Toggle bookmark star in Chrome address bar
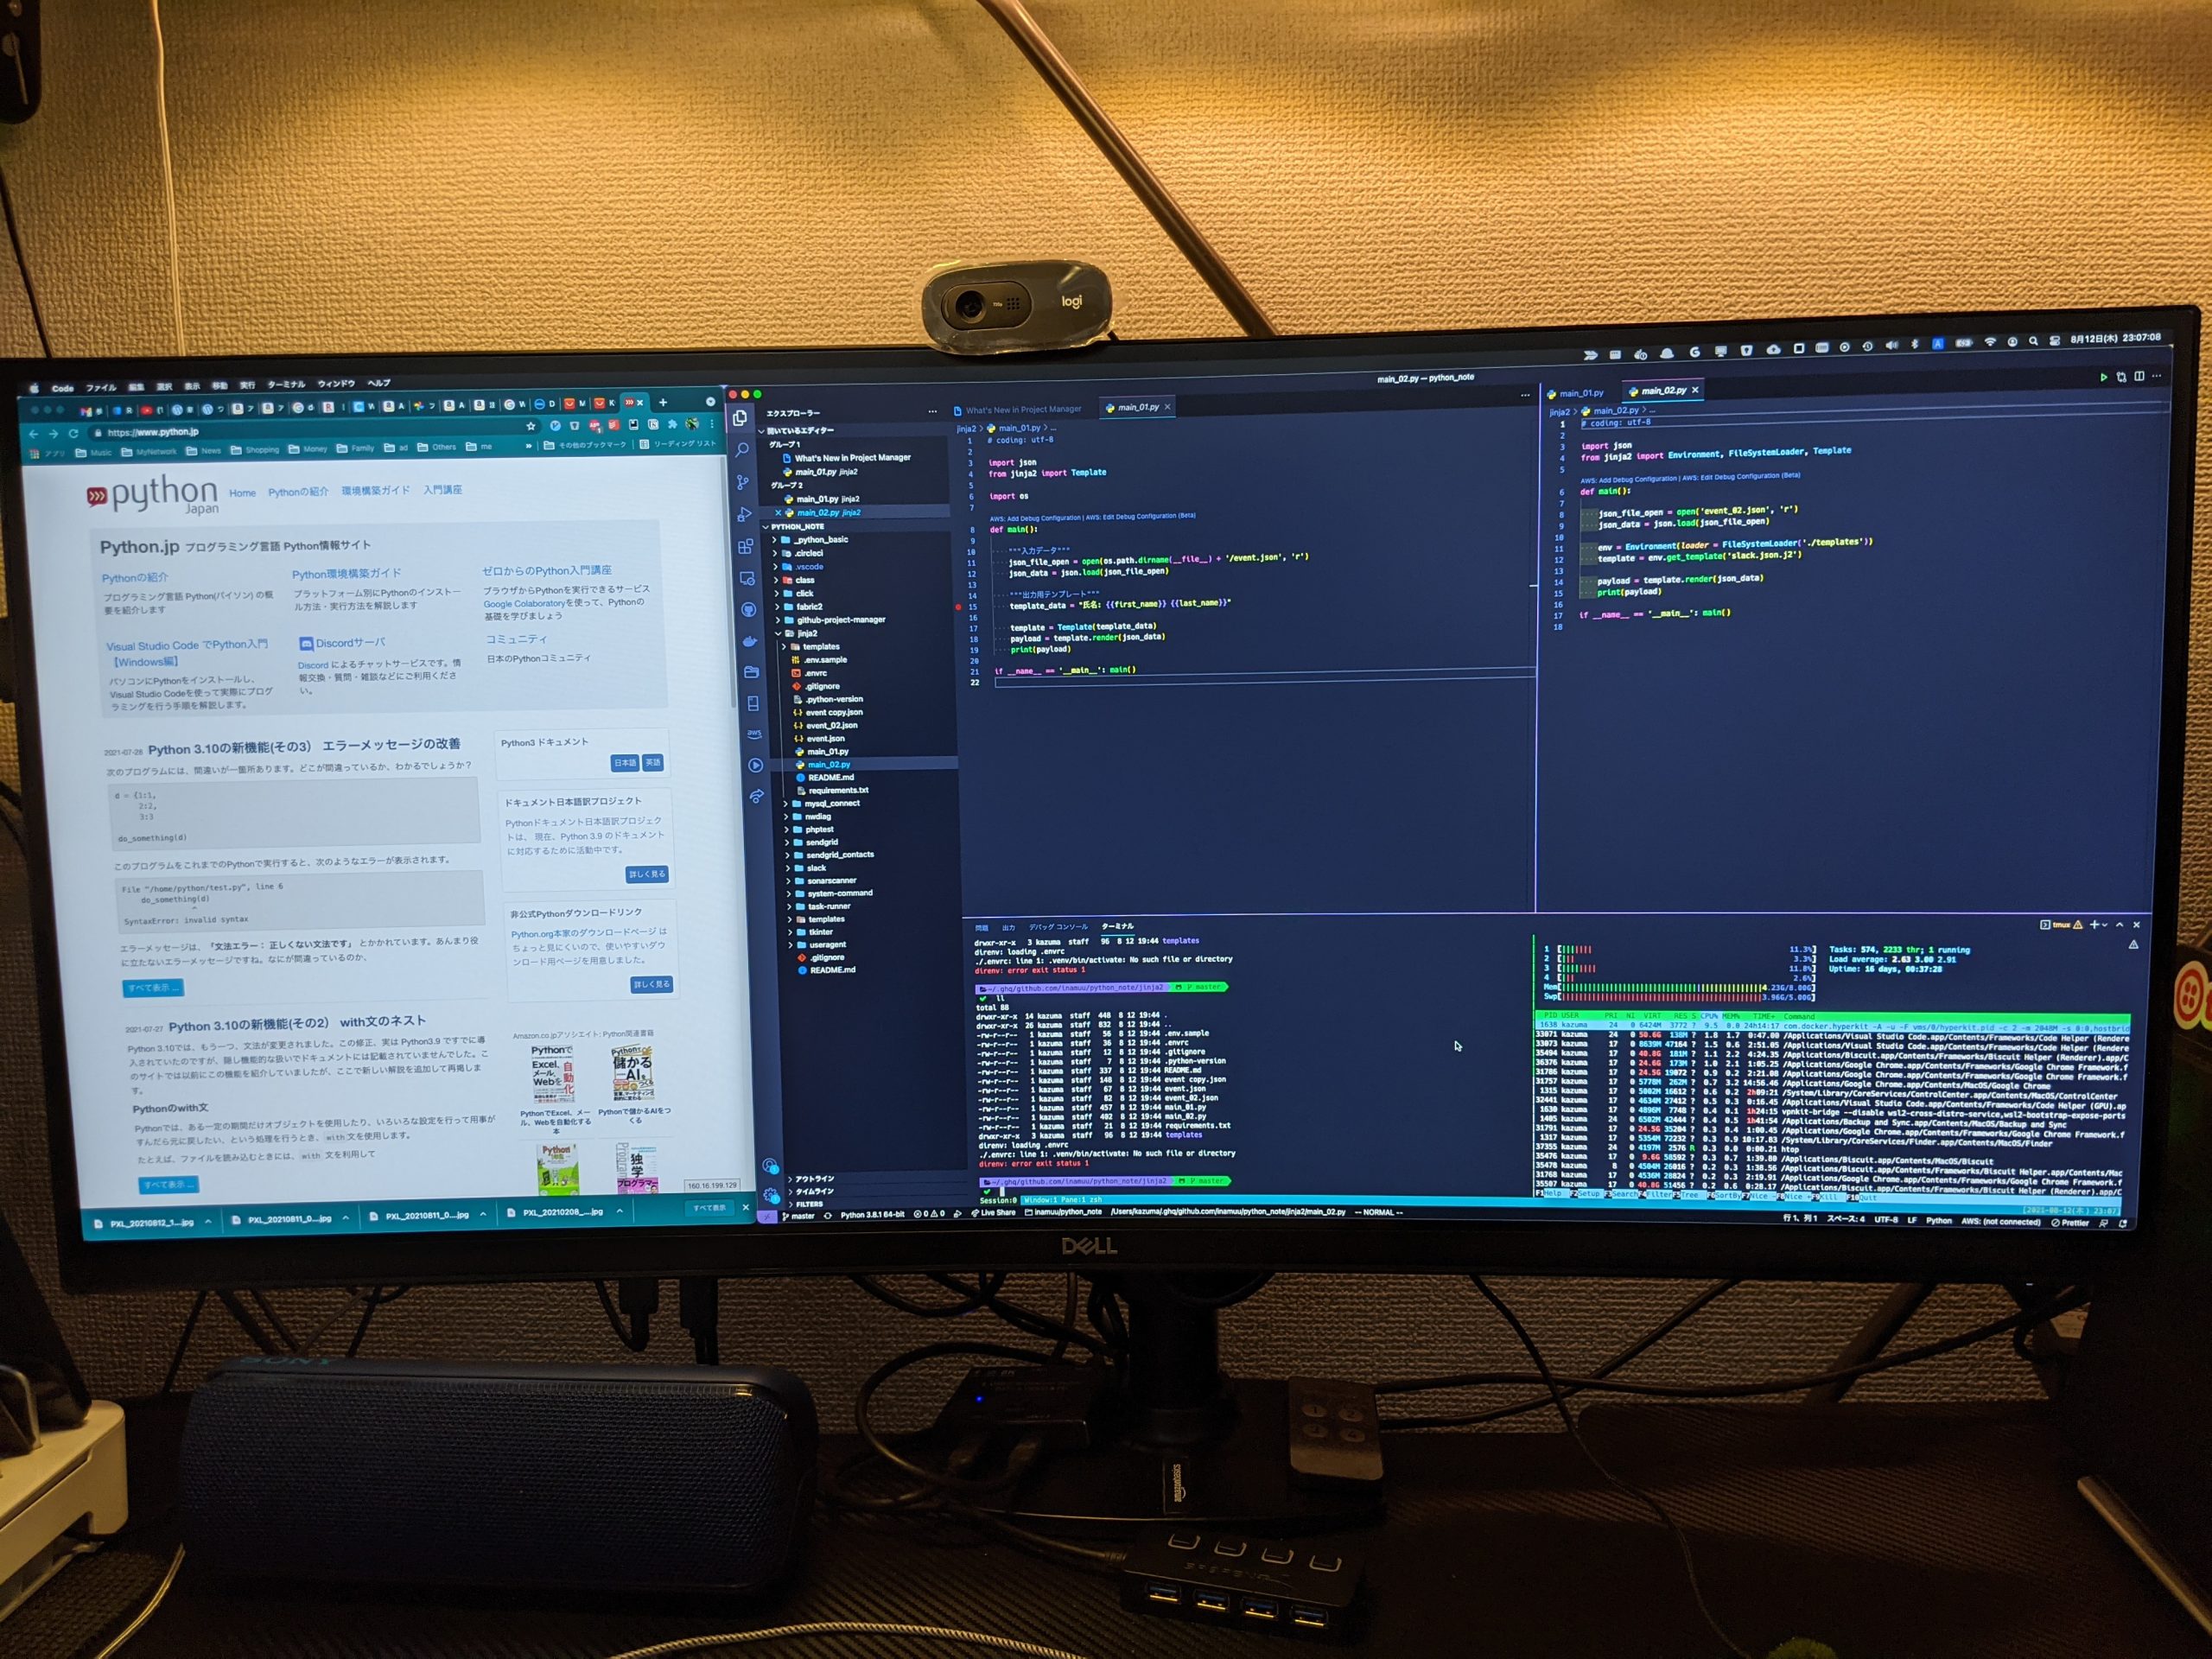 [531, 427]
